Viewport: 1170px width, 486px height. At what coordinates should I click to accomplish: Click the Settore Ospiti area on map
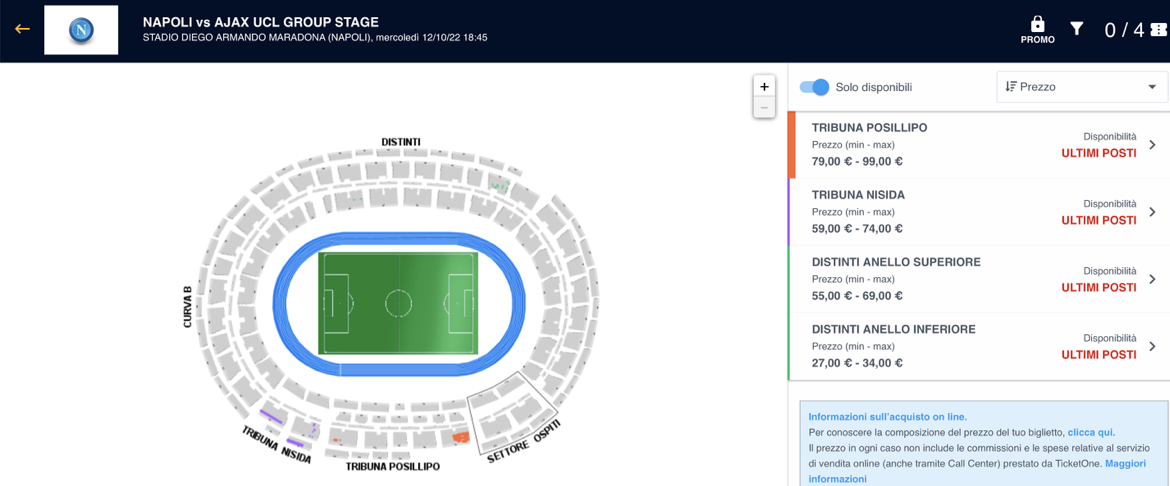(512, 412)
